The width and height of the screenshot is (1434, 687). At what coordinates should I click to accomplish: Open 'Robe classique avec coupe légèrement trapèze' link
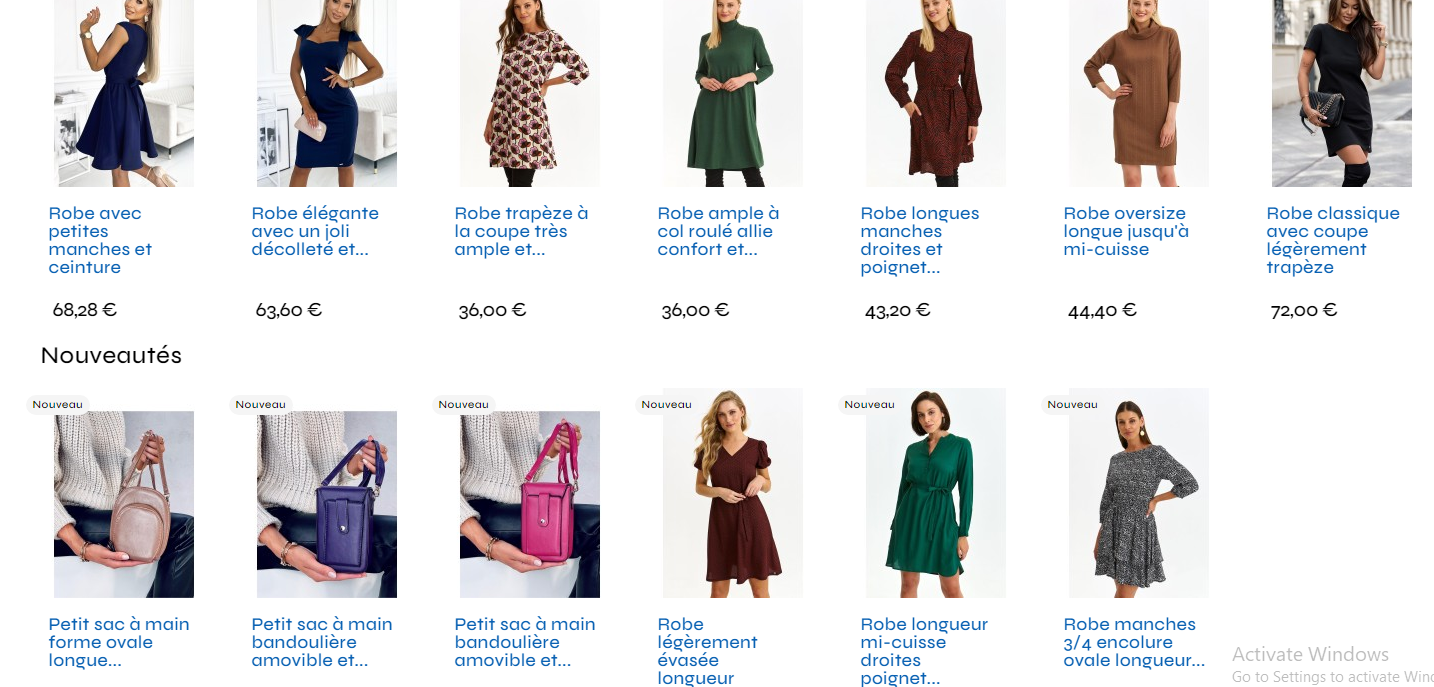click(x=1332, y=240)
